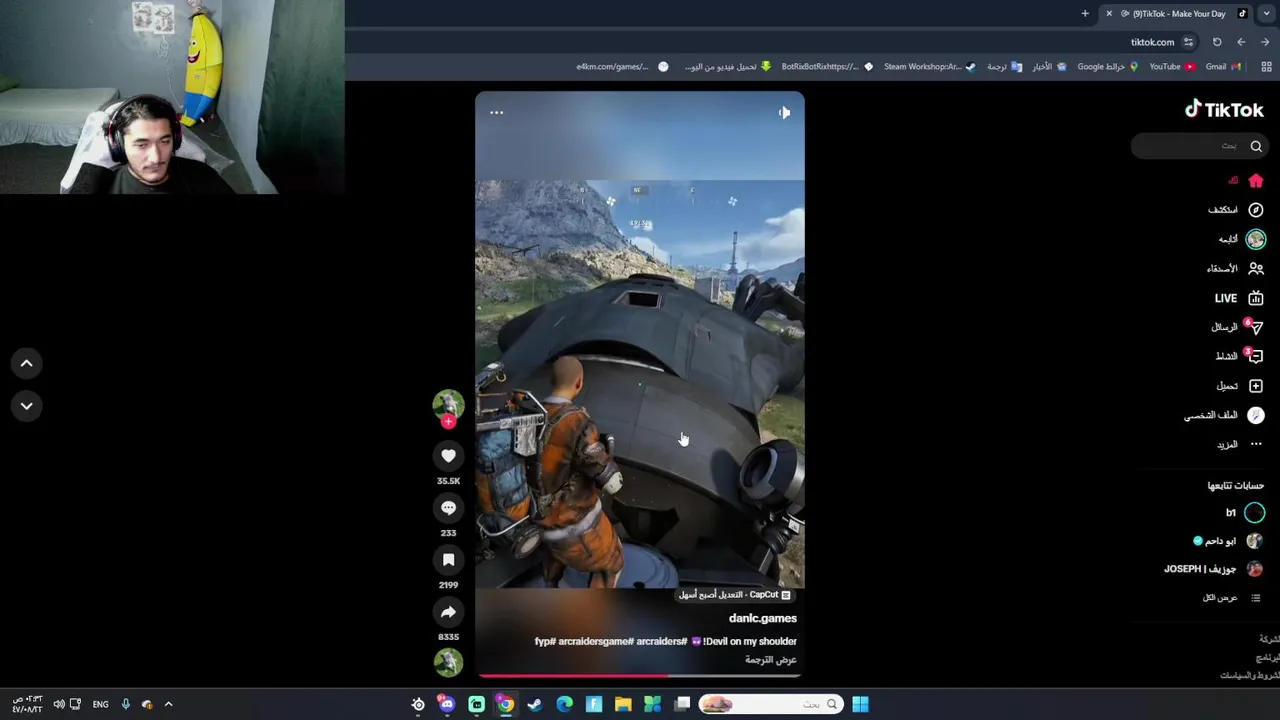Mute the video with speaker icon
Viewport: 1280px width, 720px height.
pos(784,113)
